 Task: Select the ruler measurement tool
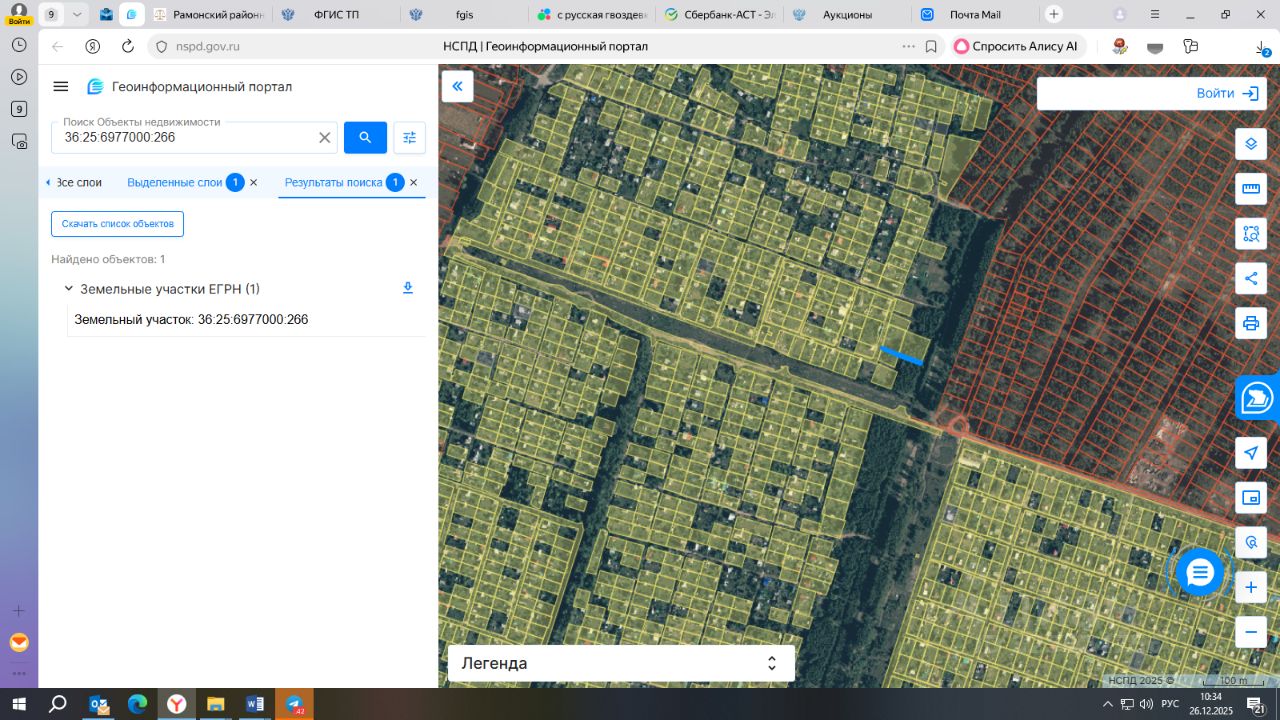click(x=1251, y=189)
